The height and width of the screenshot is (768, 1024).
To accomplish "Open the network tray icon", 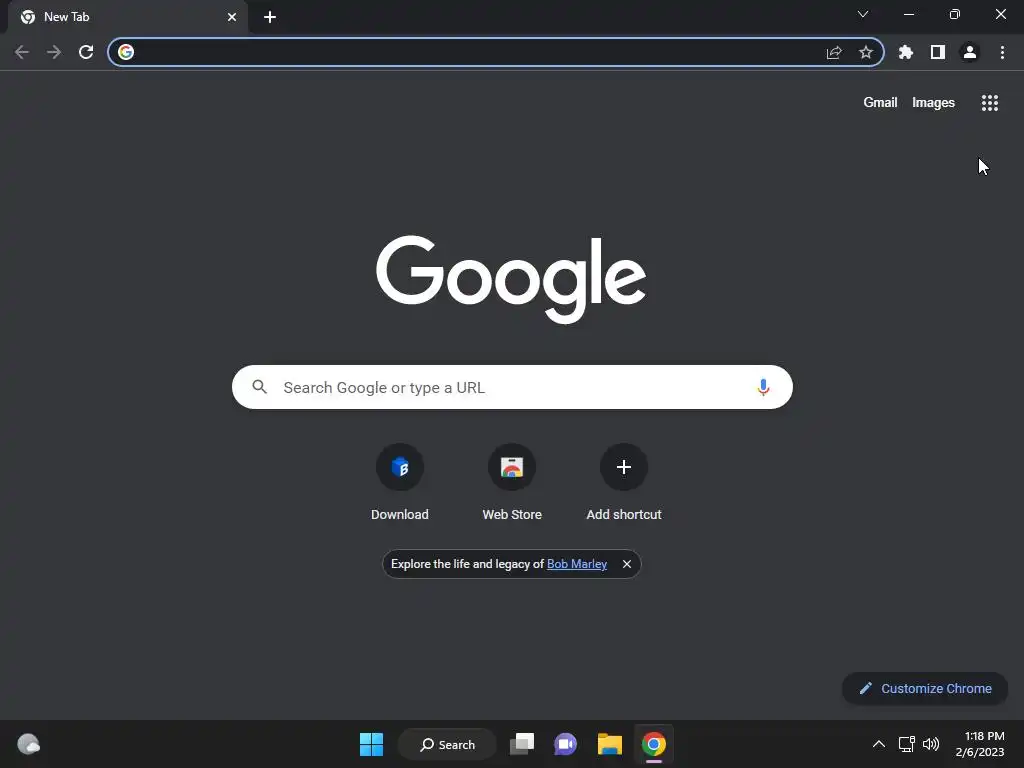I will point(906,744).
